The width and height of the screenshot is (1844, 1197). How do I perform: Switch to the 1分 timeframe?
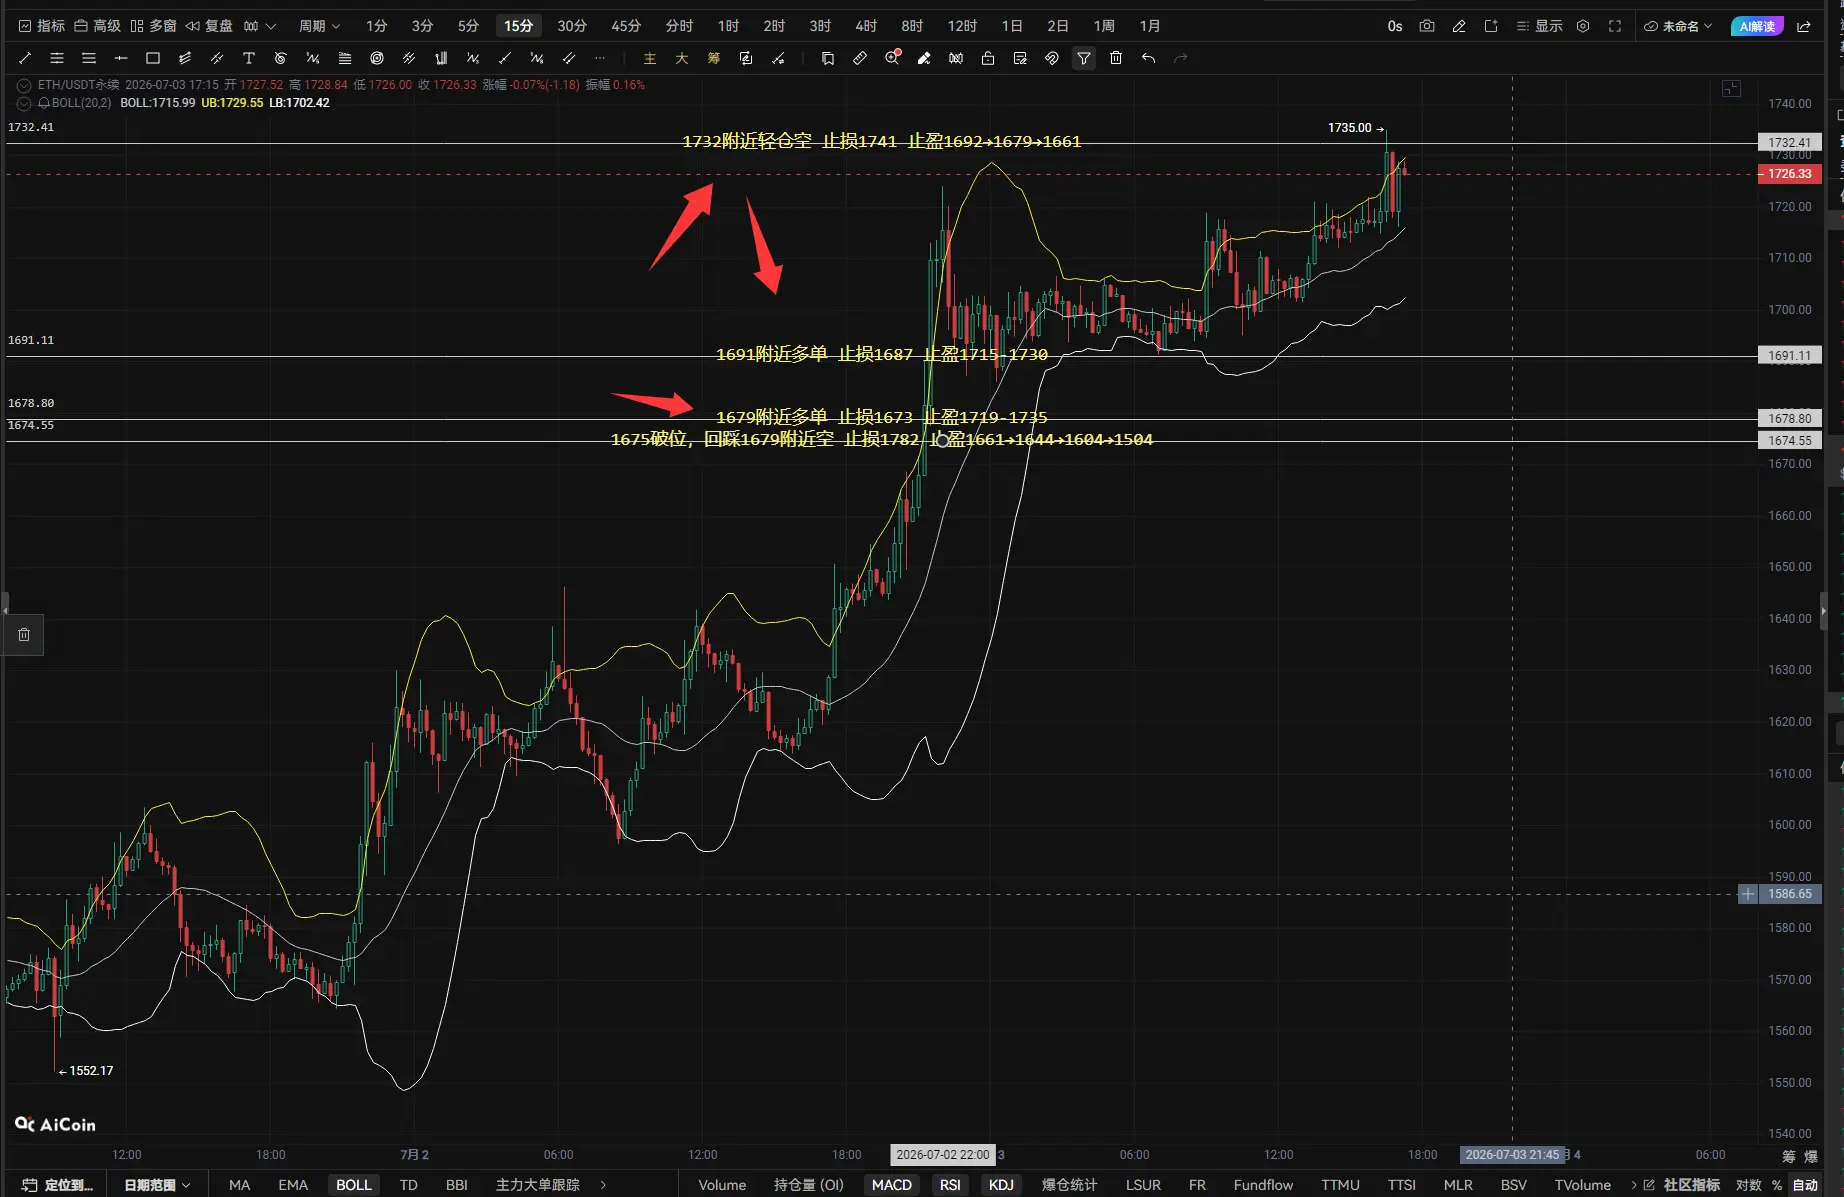[376, 26]
